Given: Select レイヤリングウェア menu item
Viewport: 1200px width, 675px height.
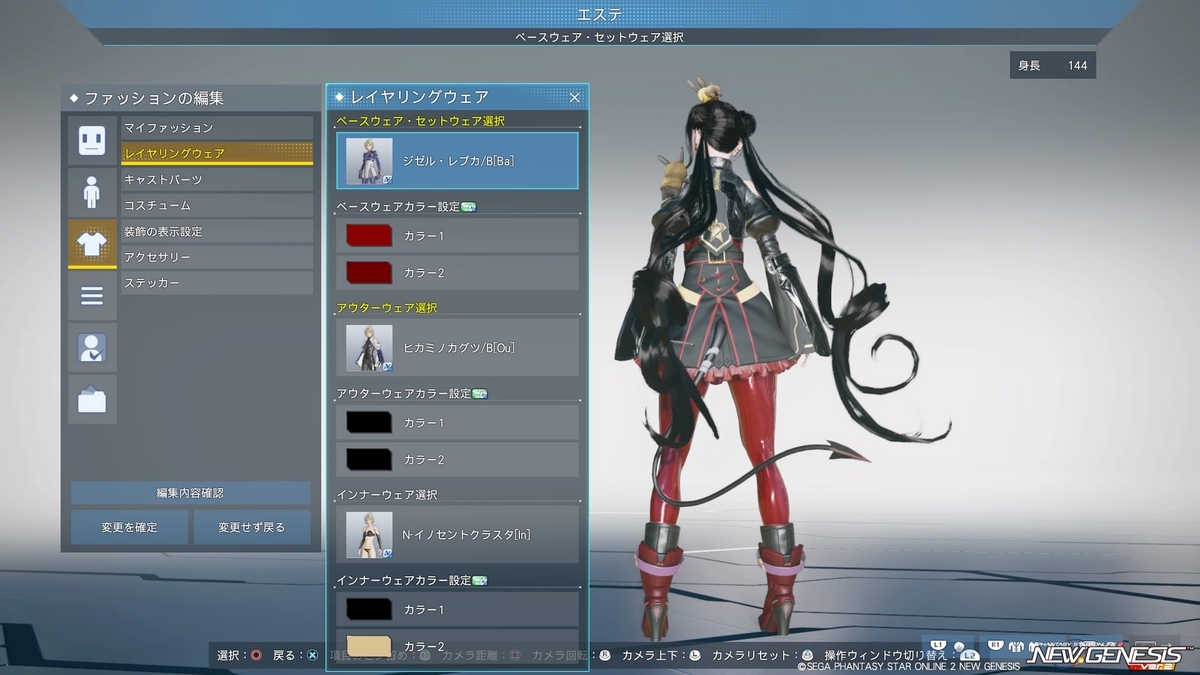Looking at the screenshot, I should 217,153.
